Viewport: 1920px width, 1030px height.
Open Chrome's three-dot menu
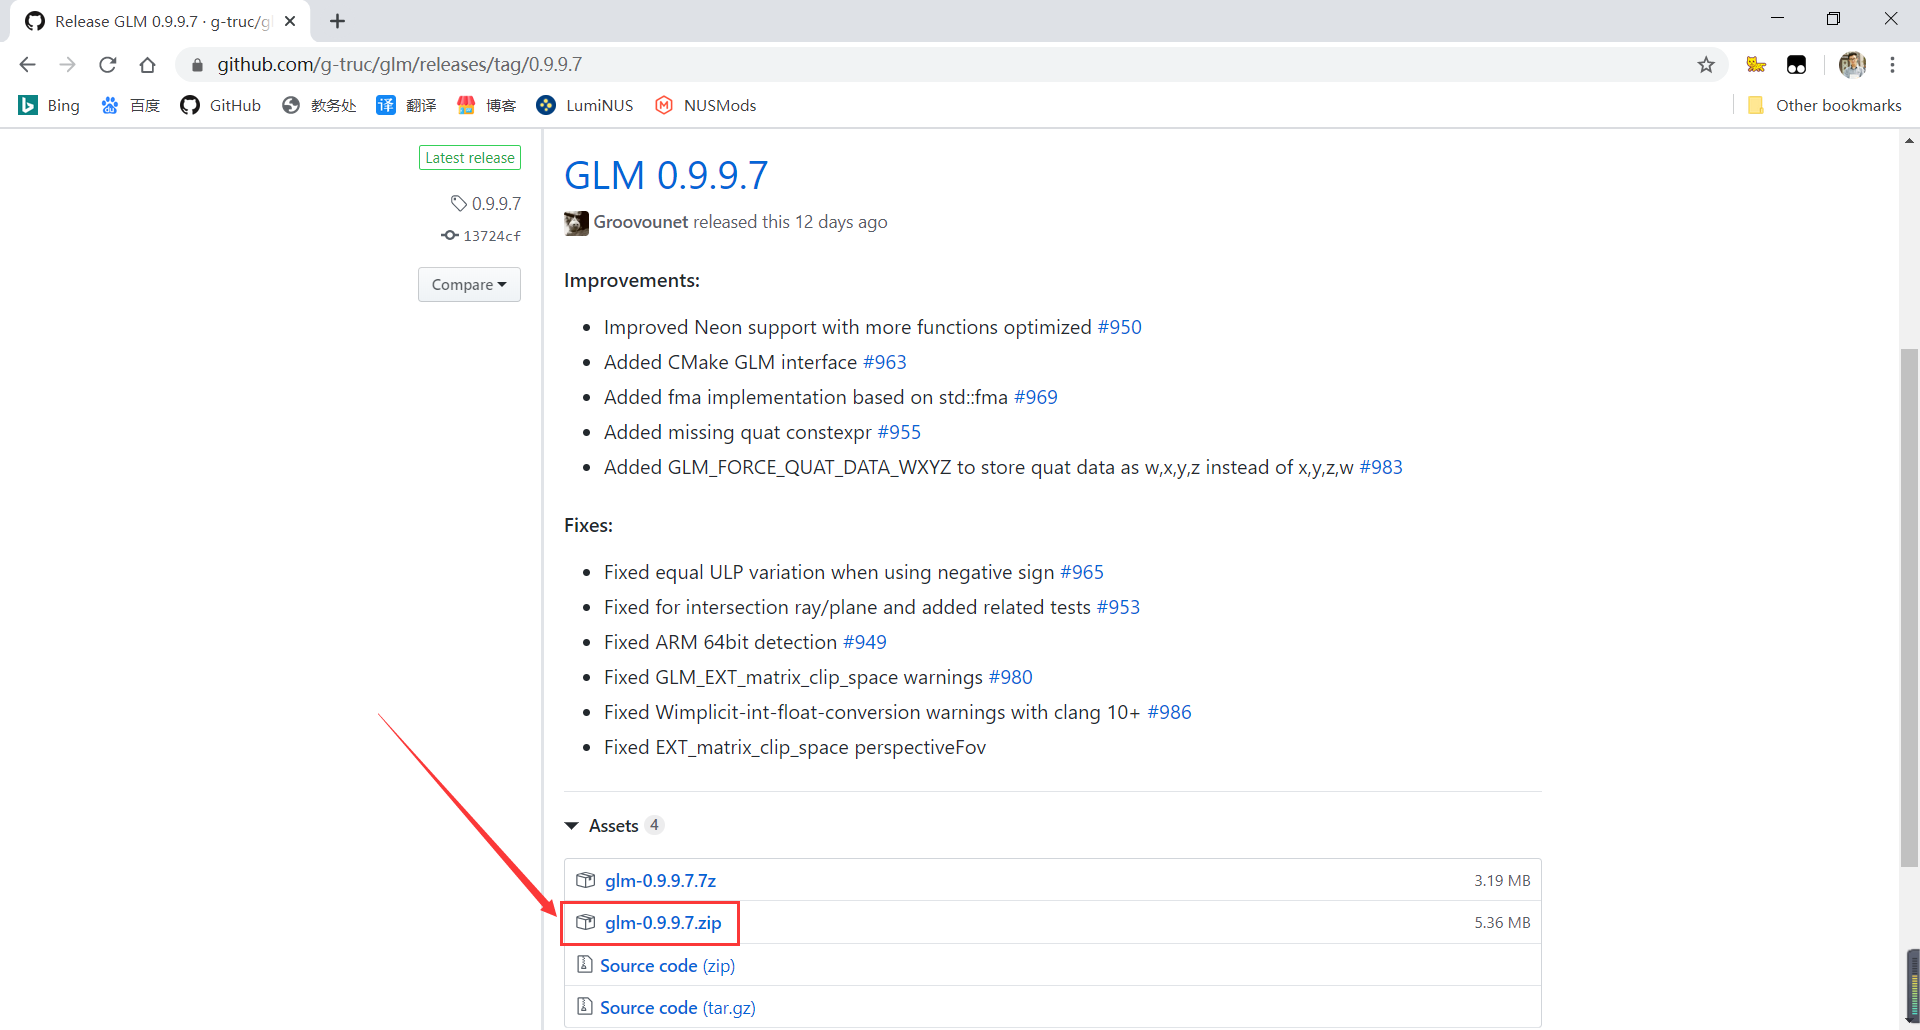(1893, 64)
